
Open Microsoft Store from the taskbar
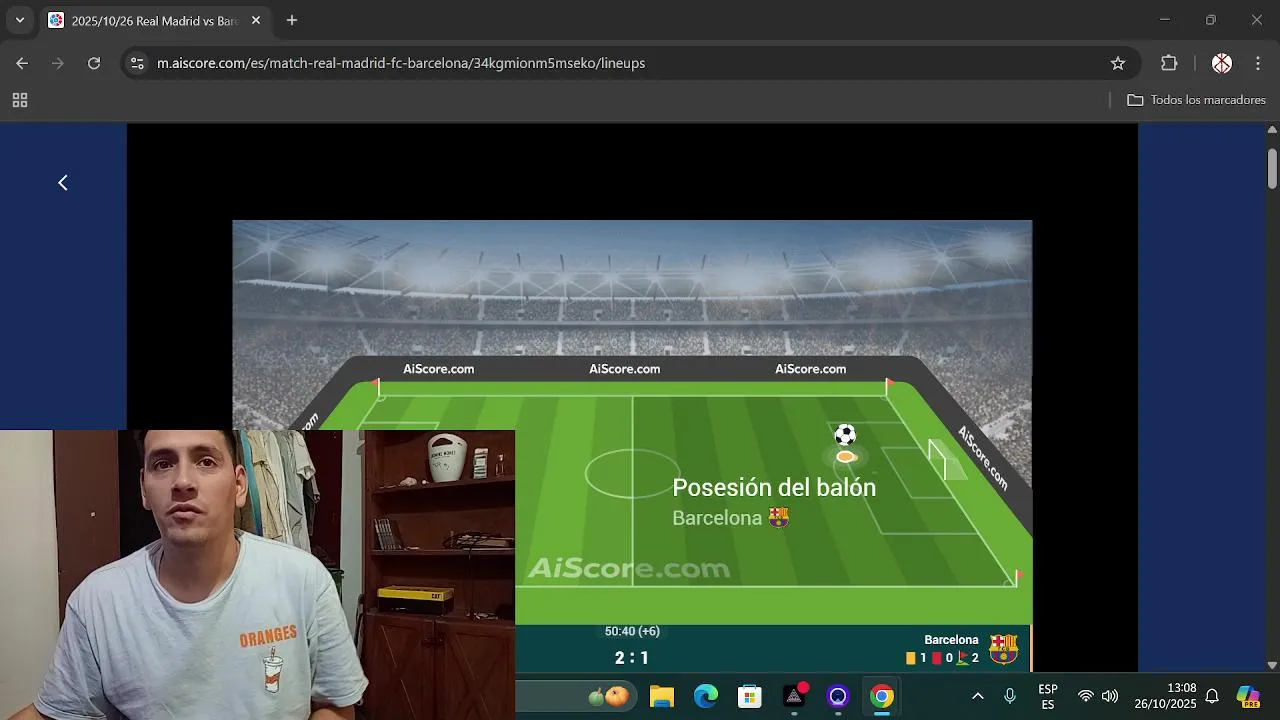pos(750,697)
